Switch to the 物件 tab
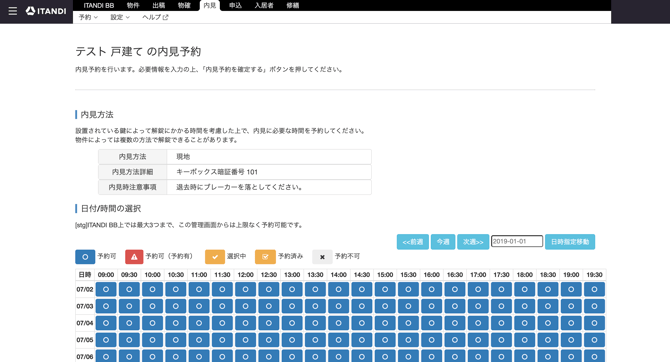The image size is (670, 362). [133, 6]
